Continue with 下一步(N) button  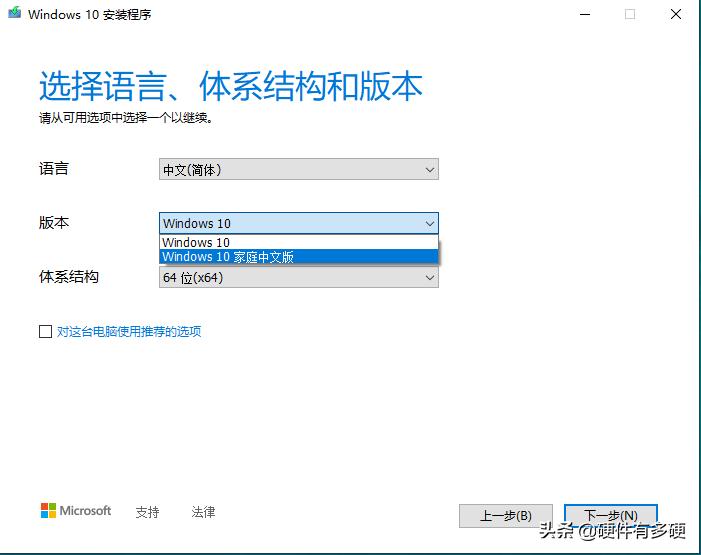point(611,516)
